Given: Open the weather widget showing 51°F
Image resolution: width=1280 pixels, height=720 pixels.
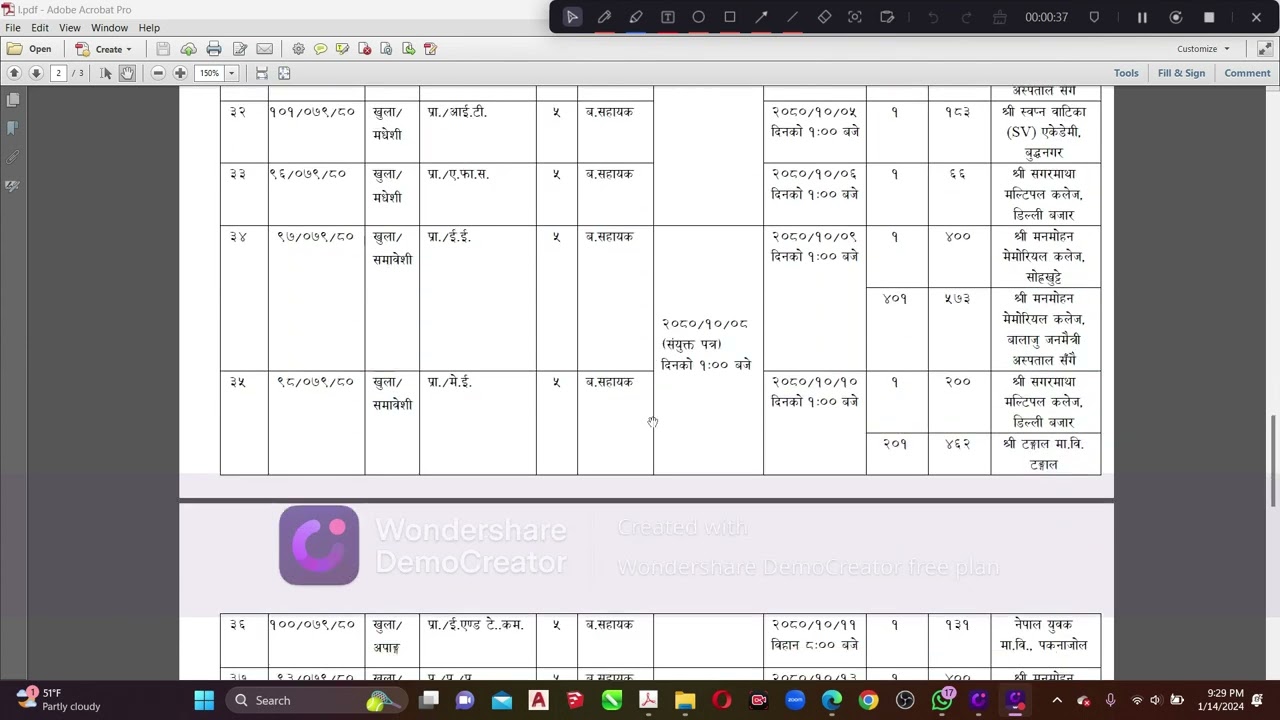Looking at the screenshot, I should pyautogui.click(x=58, y=700).
